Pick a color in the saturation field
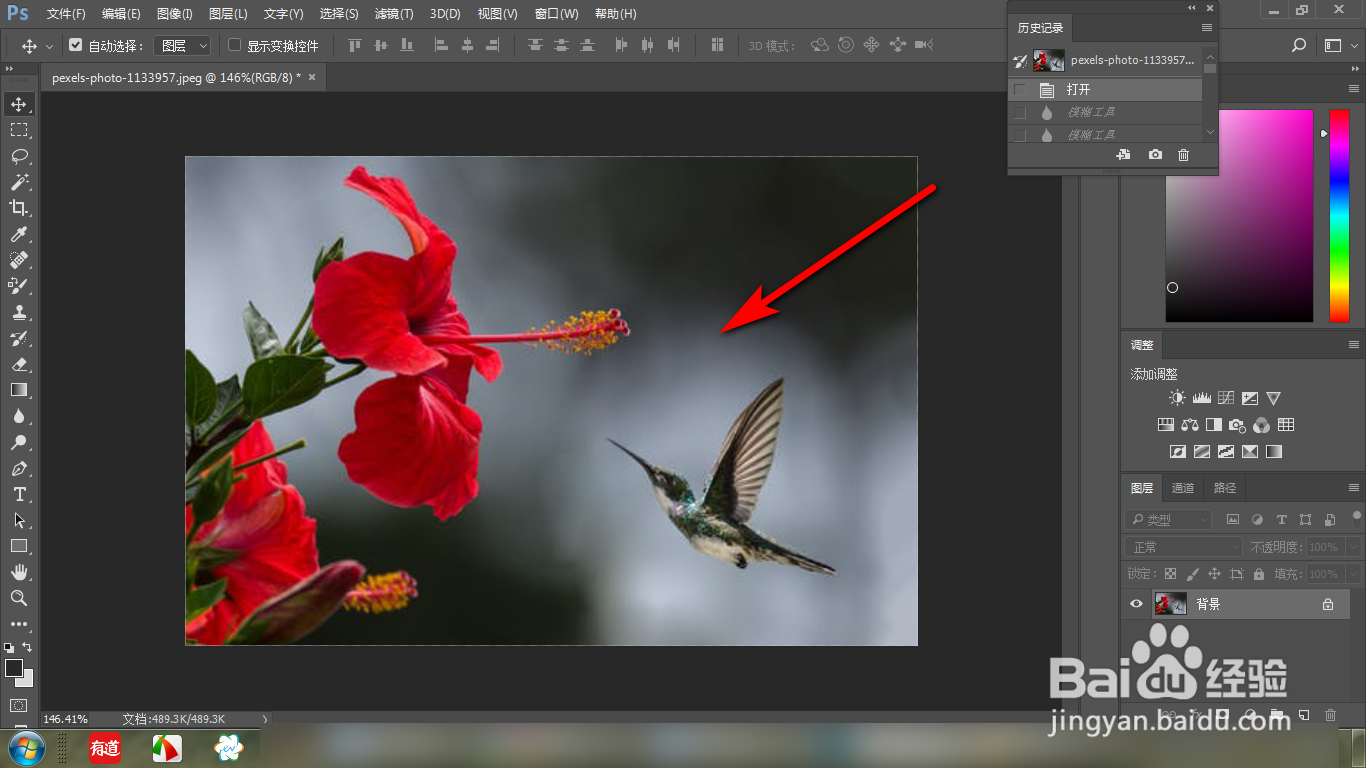The image size is (1366, 768). 1239,215
